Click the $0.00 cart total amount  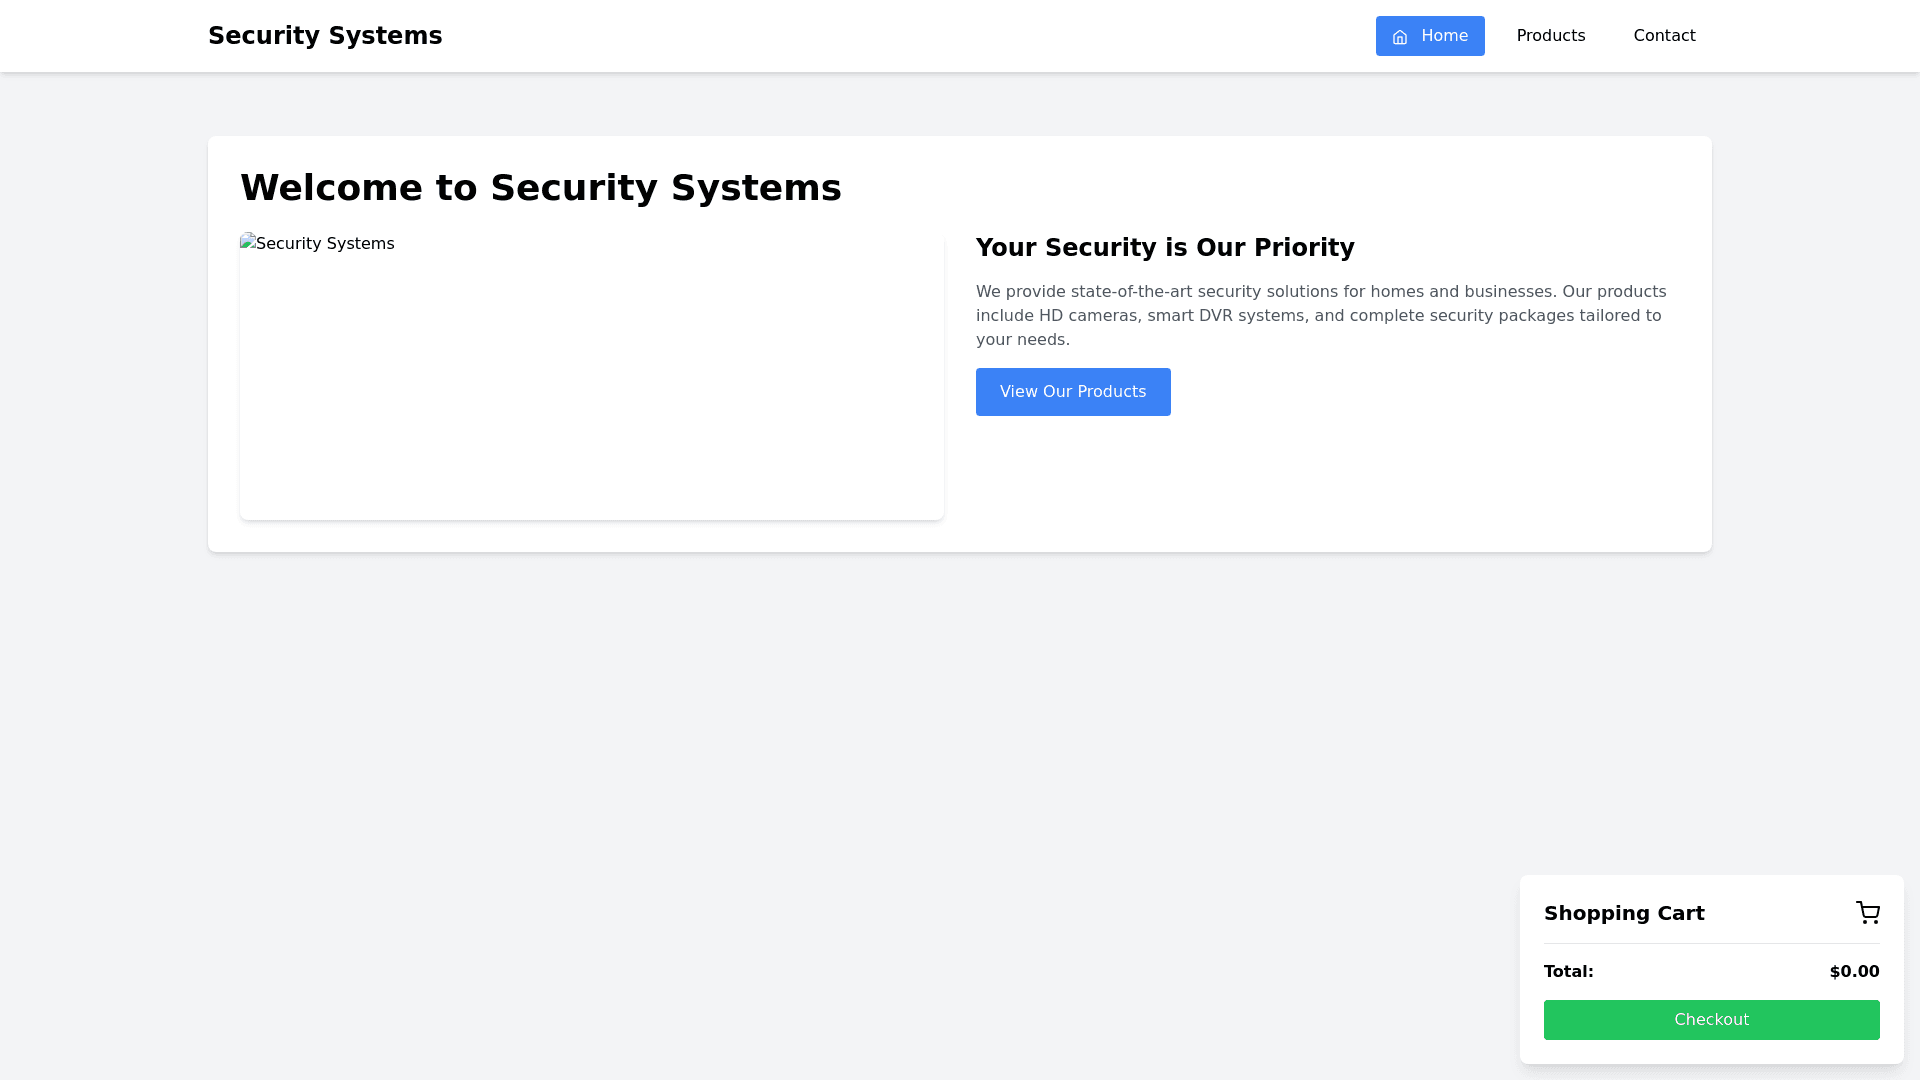[1854, 972]
